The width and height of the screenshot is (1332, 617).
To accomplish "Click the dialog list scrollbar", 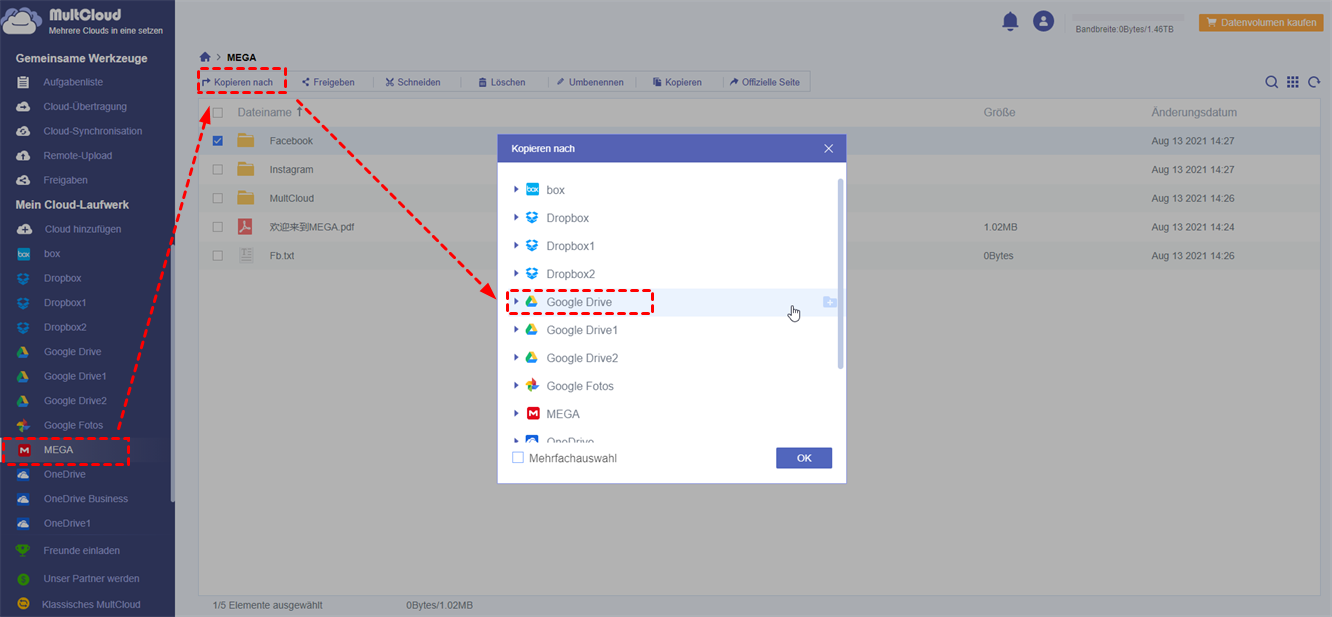I will (841, 274).
